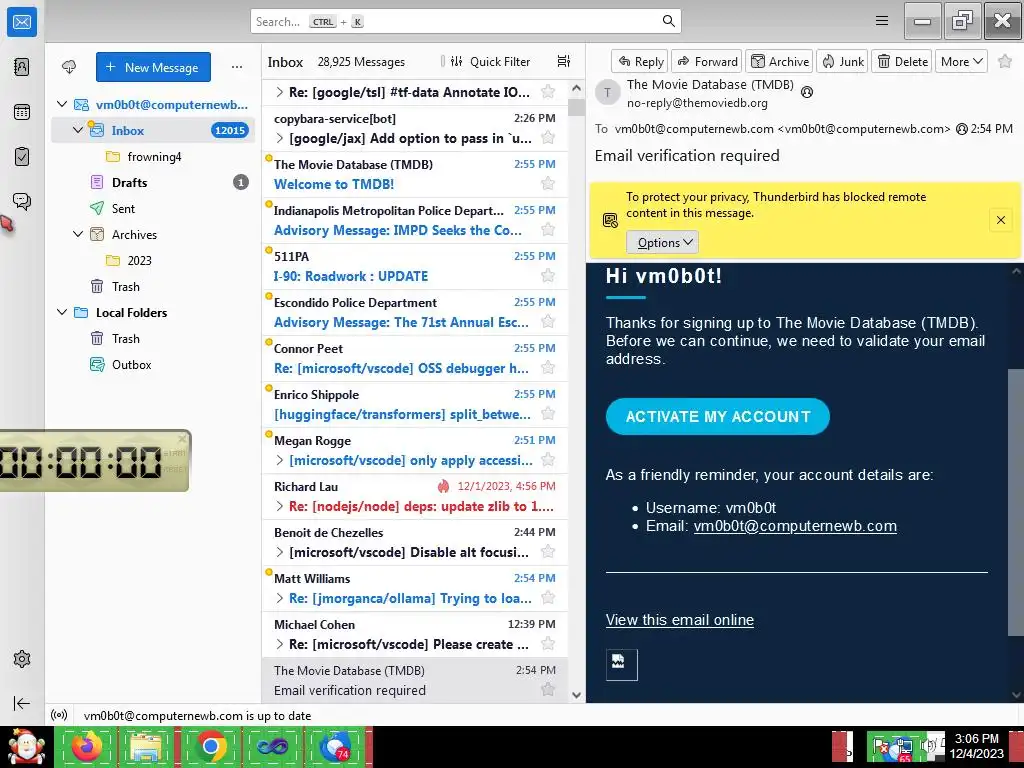Toggle star on 511PA I-90 Roadwork message

(x=548, y=276)
